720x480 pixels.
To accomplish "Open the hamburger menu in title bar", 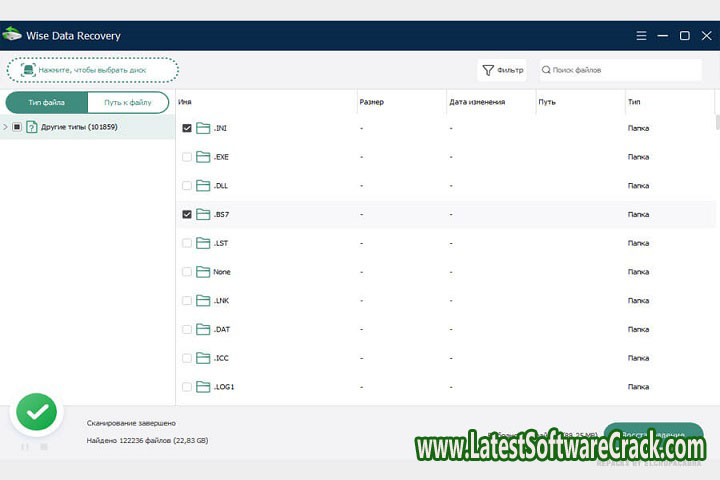I will [641, 35].
